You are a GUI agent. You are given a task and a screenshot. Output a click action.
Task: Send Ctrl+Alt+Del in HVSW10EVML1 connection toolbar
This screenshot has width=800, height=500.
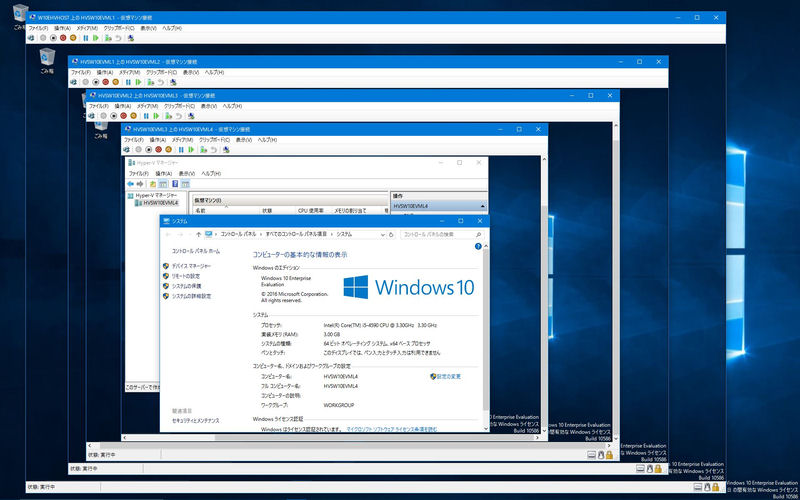tap(31, 38)
